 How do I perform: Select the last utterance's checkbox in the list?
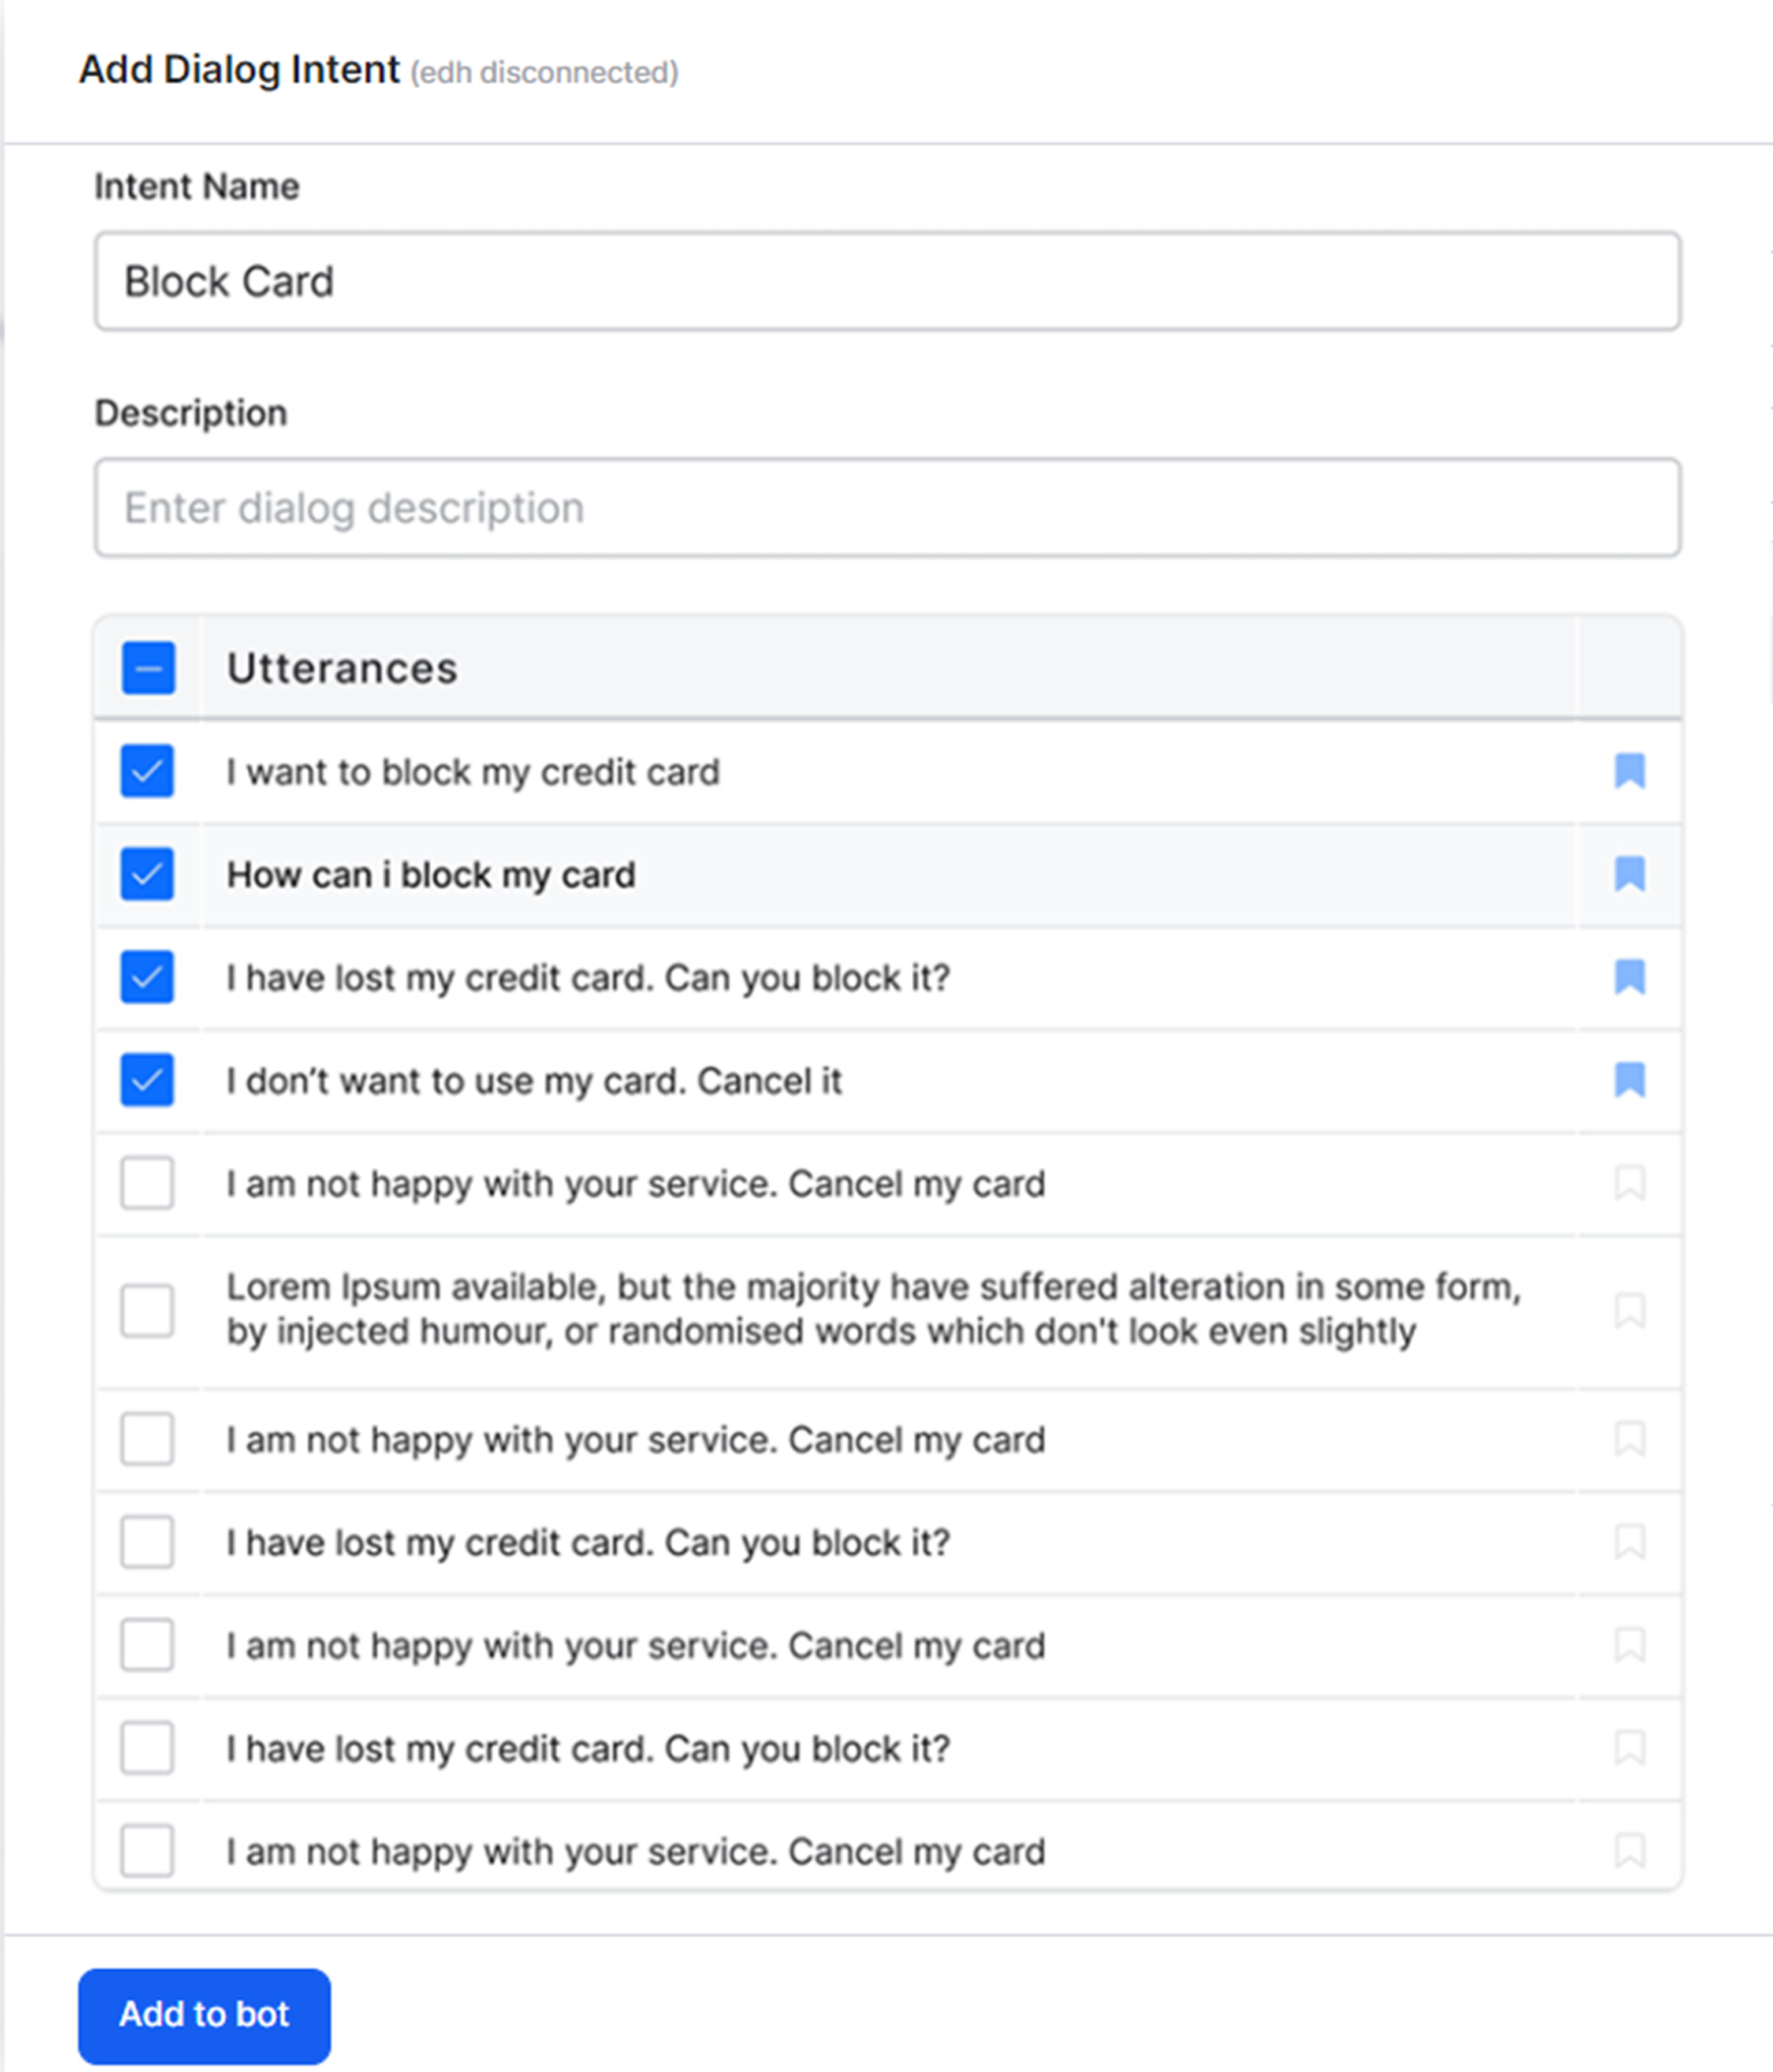(147, 1851)
